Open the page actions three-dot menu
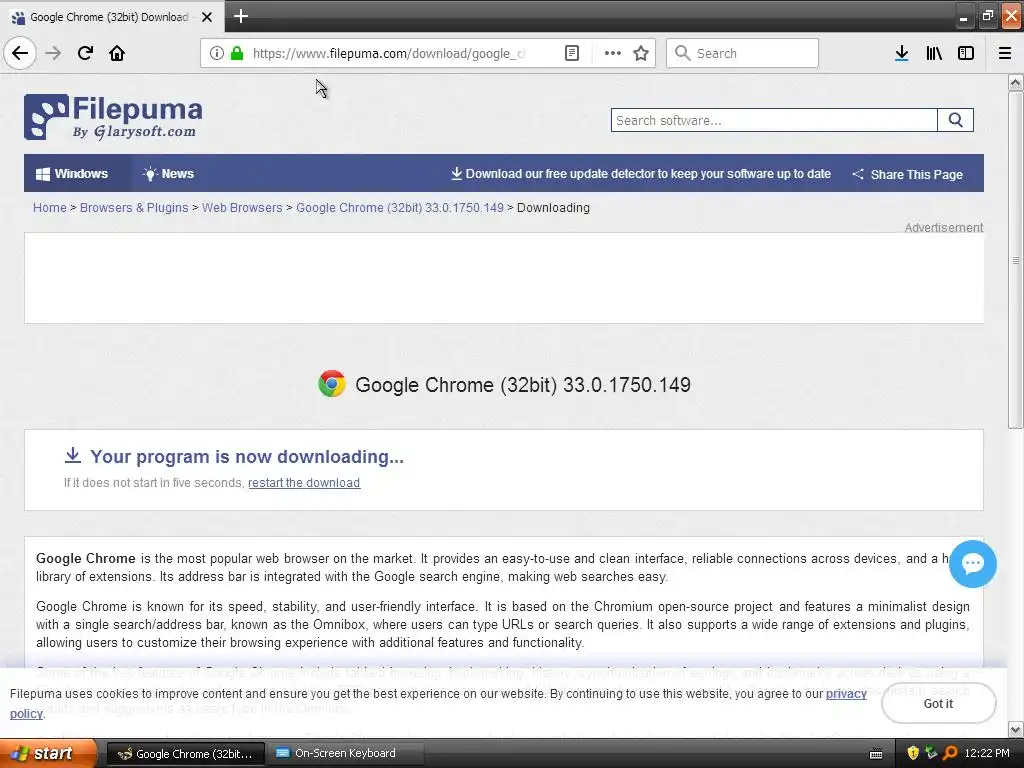The height and width of the screenshot is (768, 1024). tap(613, 53)
